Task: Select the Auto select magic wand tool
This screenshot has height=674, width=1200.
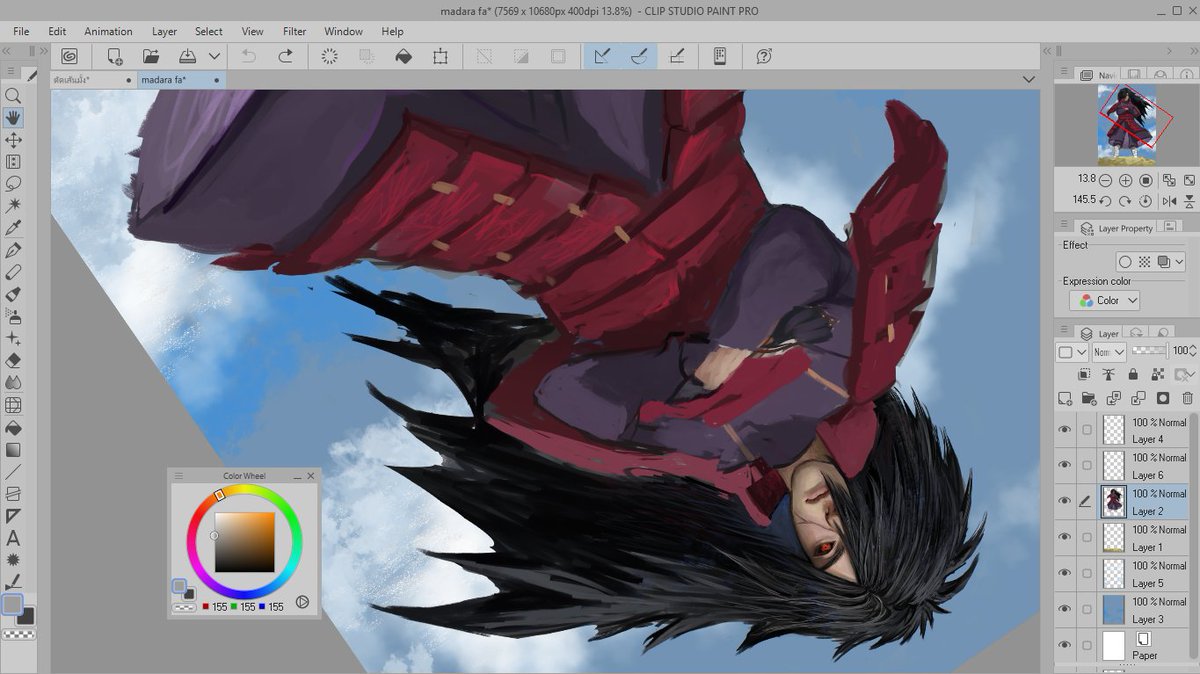Action: [x=13, y=206]
